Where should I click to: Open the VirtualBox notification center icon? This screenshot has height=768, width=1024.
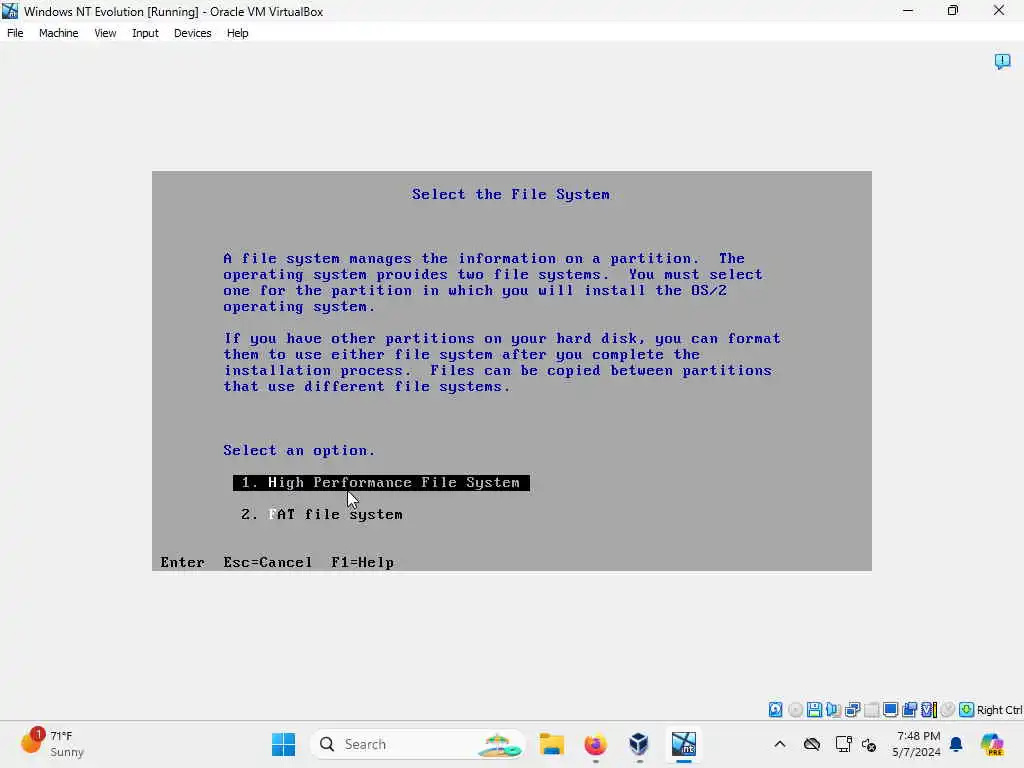1002,61
